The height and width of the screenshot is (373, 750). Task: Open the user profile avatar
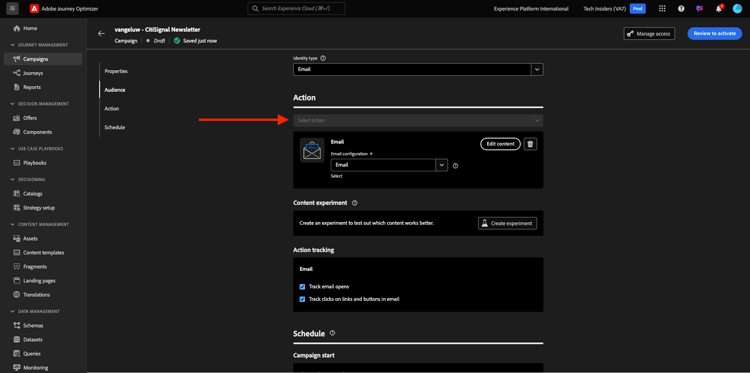737,9
